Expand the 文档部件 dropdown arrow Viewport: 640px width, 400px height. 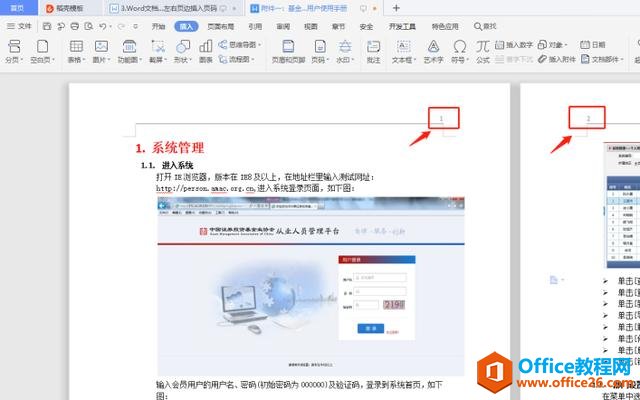coord(622,60)
